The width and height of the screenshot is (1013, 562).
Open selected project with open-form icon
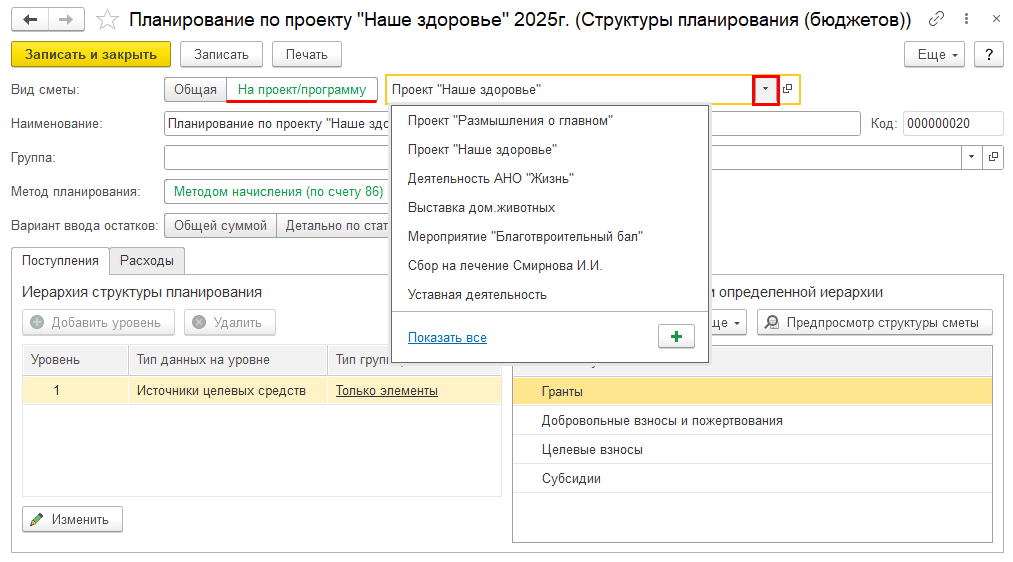pyautogui.click(x=788, y=90)
